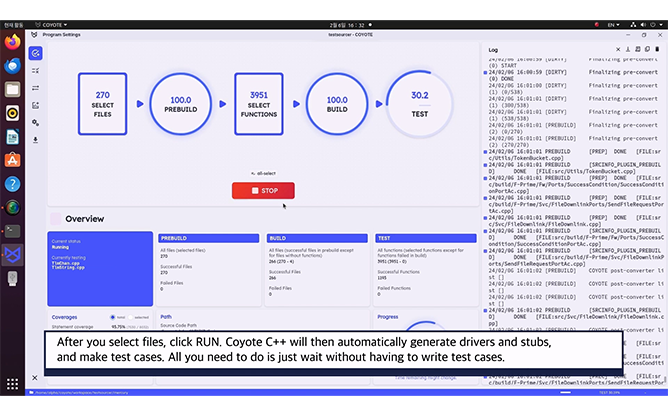
Task: Open Firefox from the Ubuntu dock
Action: tap(12, 42)
